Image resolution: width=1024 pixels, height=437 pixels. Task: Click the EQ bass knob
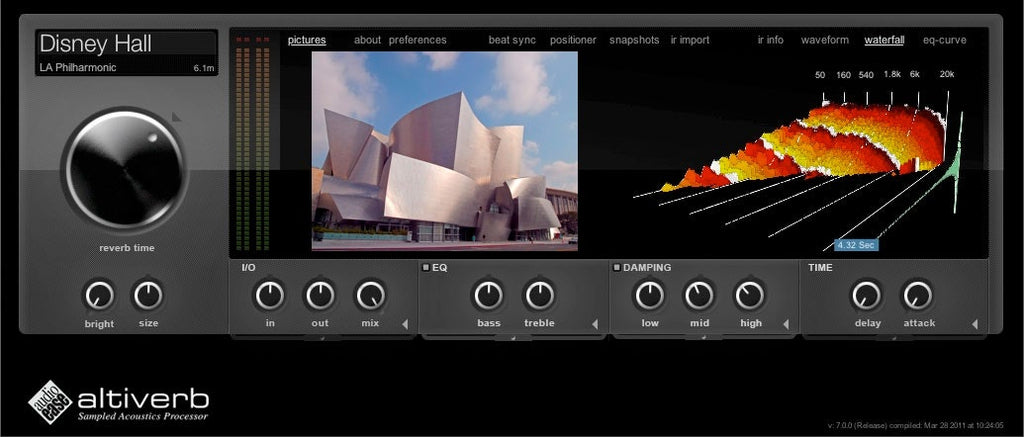[x=488, y=296]
